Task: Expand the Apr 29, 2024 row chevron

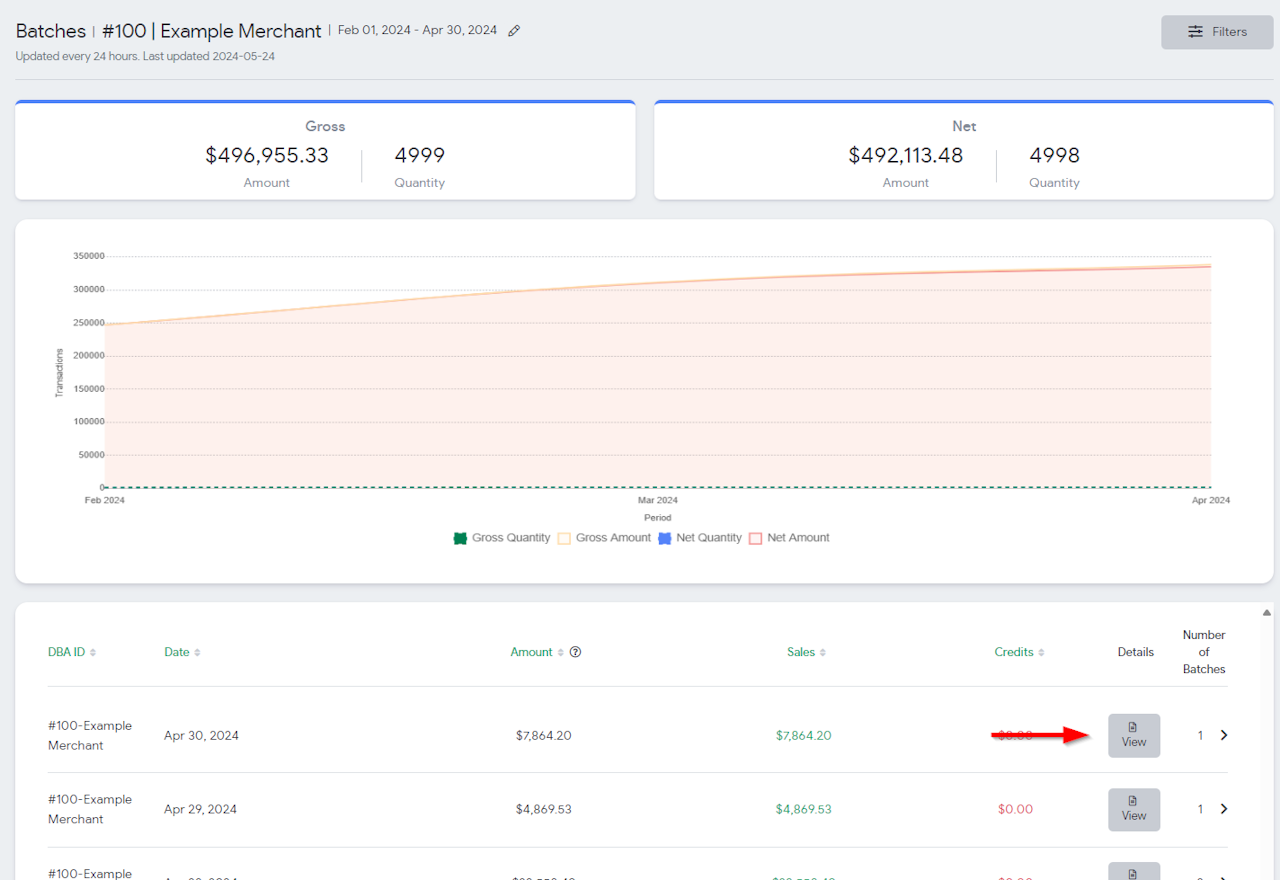Action: [x=1224, y=809]
